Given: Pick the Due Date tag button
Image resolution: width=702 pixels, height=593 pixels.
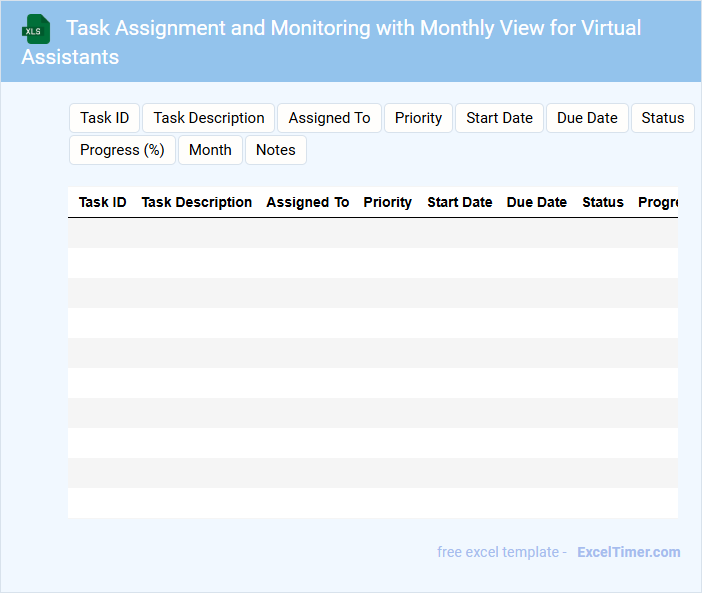Looking at the screenshot, I should (x=587, y=118).
